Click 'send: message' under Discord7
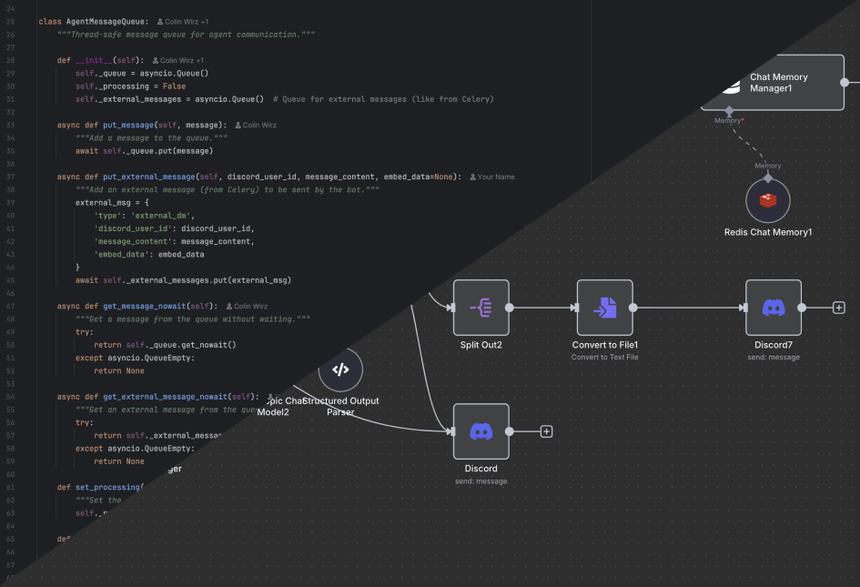The width and height of the screenshot is (860, 587). click(773, 357)
